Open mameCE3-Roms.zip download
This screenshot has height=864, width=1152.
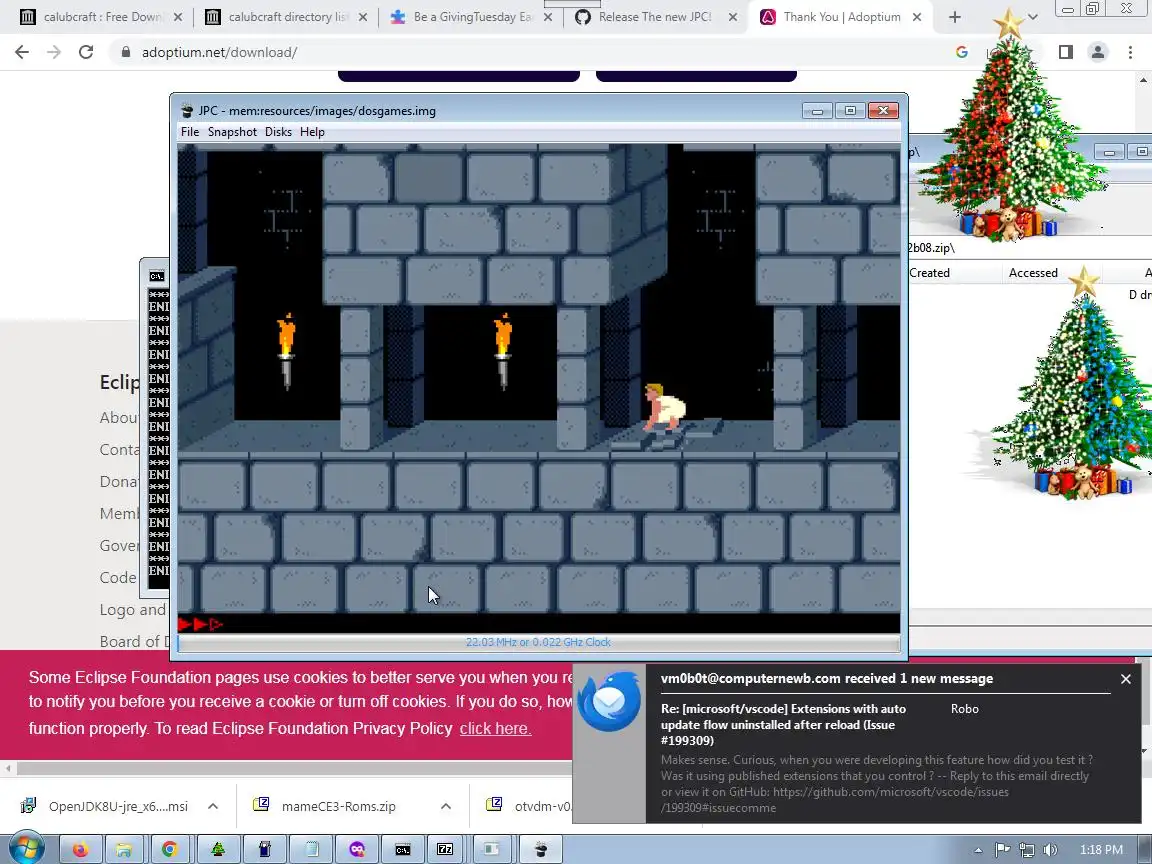pos(339,806)
